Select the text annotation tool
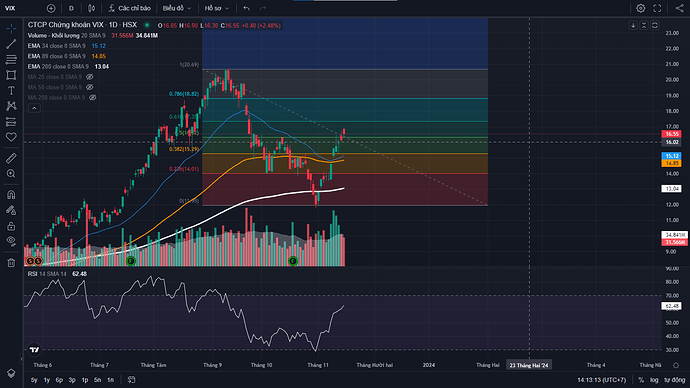The image size is (690, 388). coord(11,91)
